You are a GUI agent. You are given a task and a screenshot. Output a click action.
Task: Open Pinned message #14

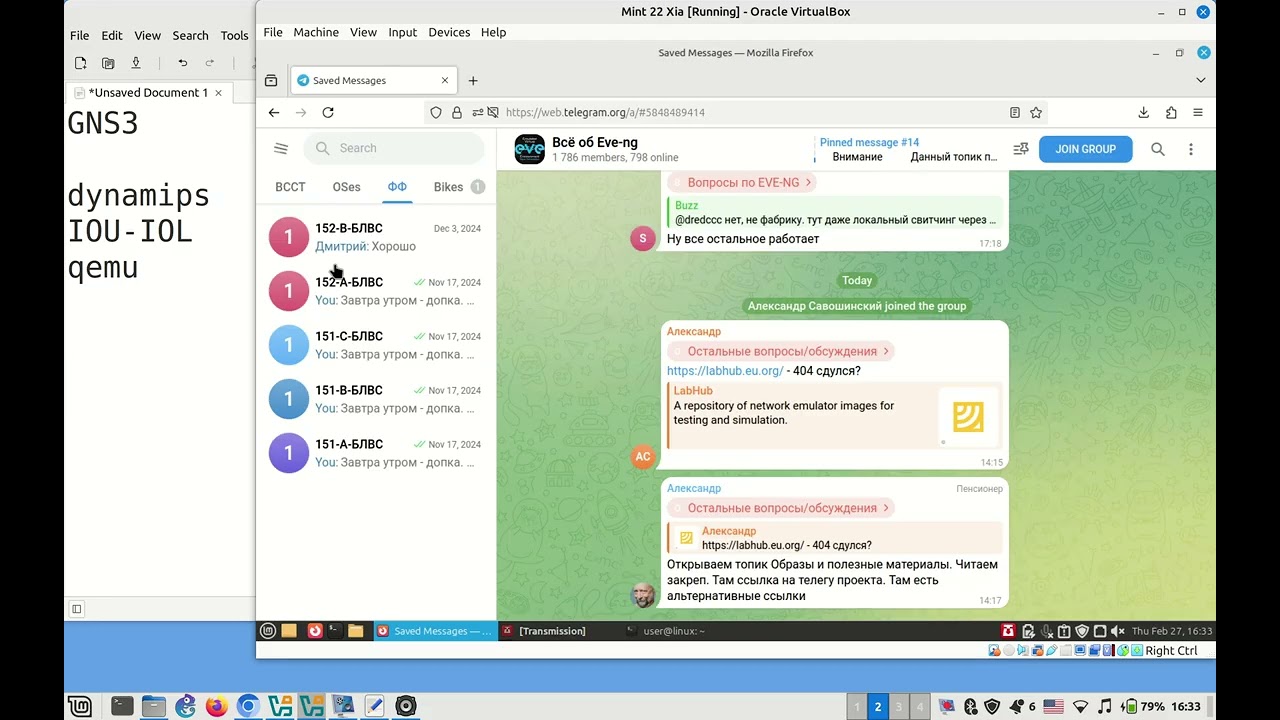click(x=908, y=149)
